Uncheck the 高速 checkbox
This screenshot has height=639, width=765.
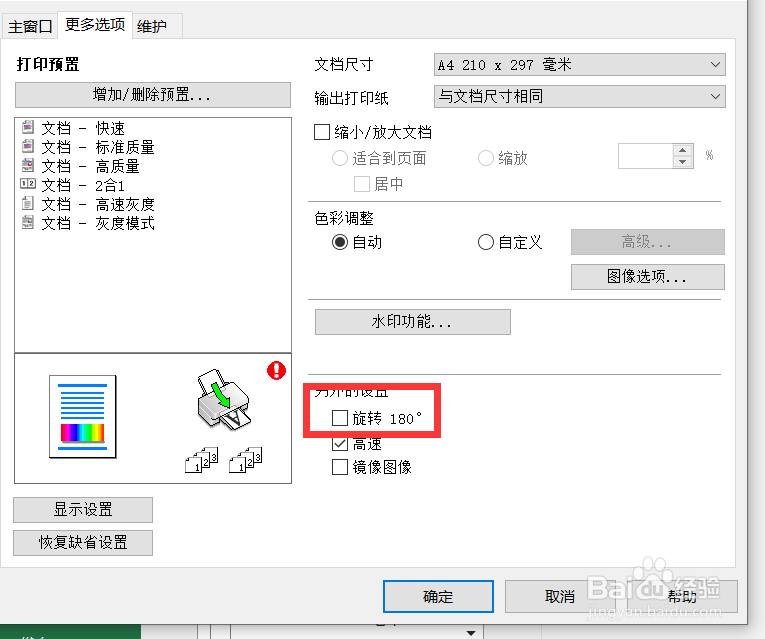tap(340, 443)
